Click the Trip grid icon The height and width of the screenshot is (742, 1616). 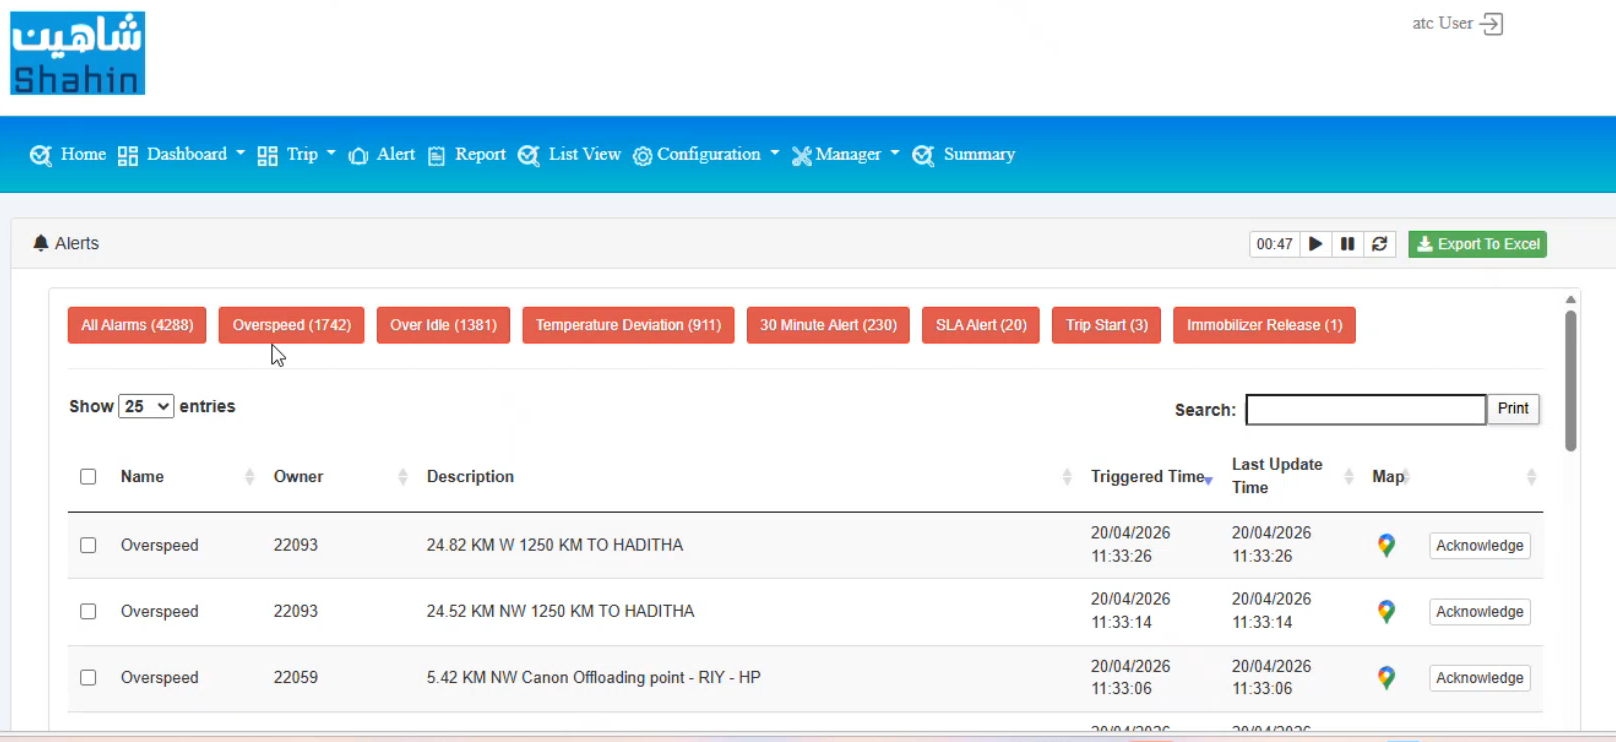[x=267, y=155]
